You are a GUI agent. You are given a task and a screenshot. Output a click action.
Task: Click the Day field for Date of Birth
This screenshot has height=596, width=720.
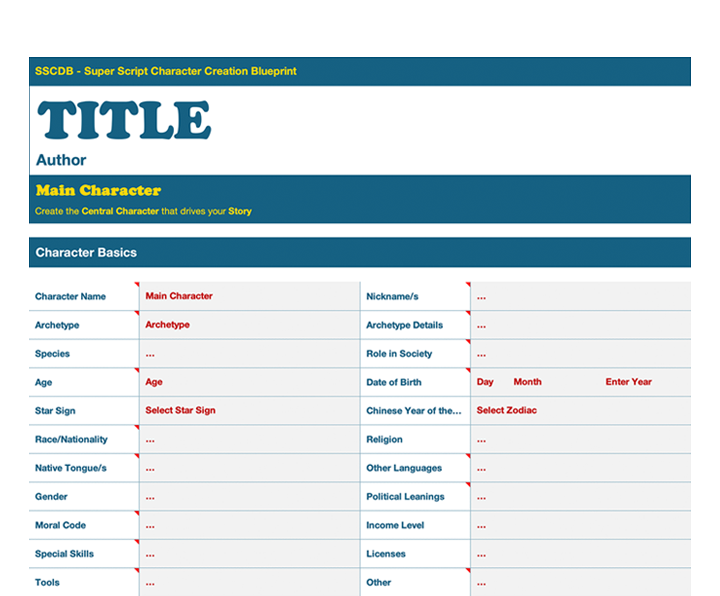pyautogui.click(x=485, y=382)
